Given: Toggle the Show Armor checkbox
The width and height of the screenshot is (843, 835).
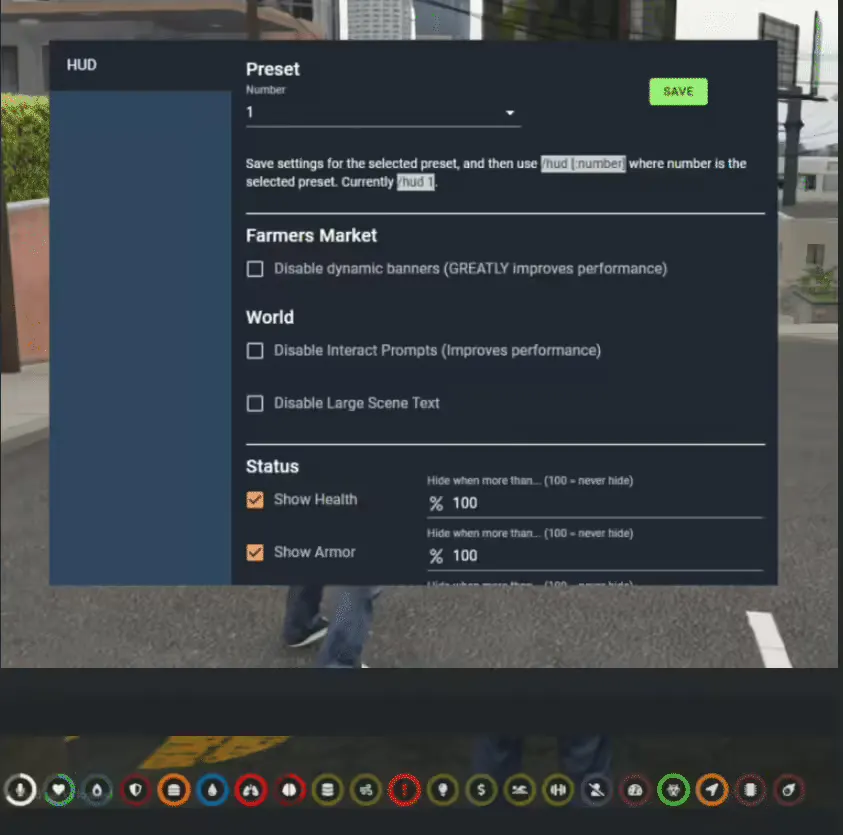Looking at the screenshot, I should [255, 552].
